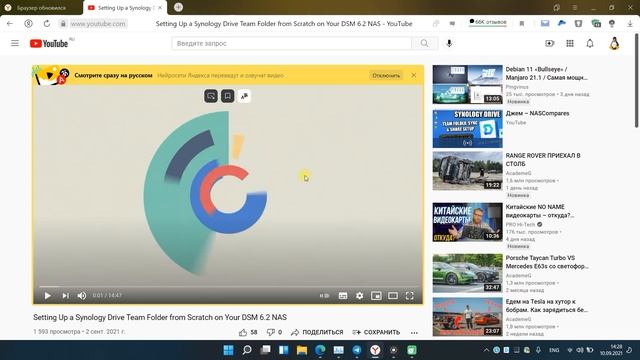Enter fullscreen mode
Screen dimensions: 640x360
pyautogui.click(x=409, y=296)
